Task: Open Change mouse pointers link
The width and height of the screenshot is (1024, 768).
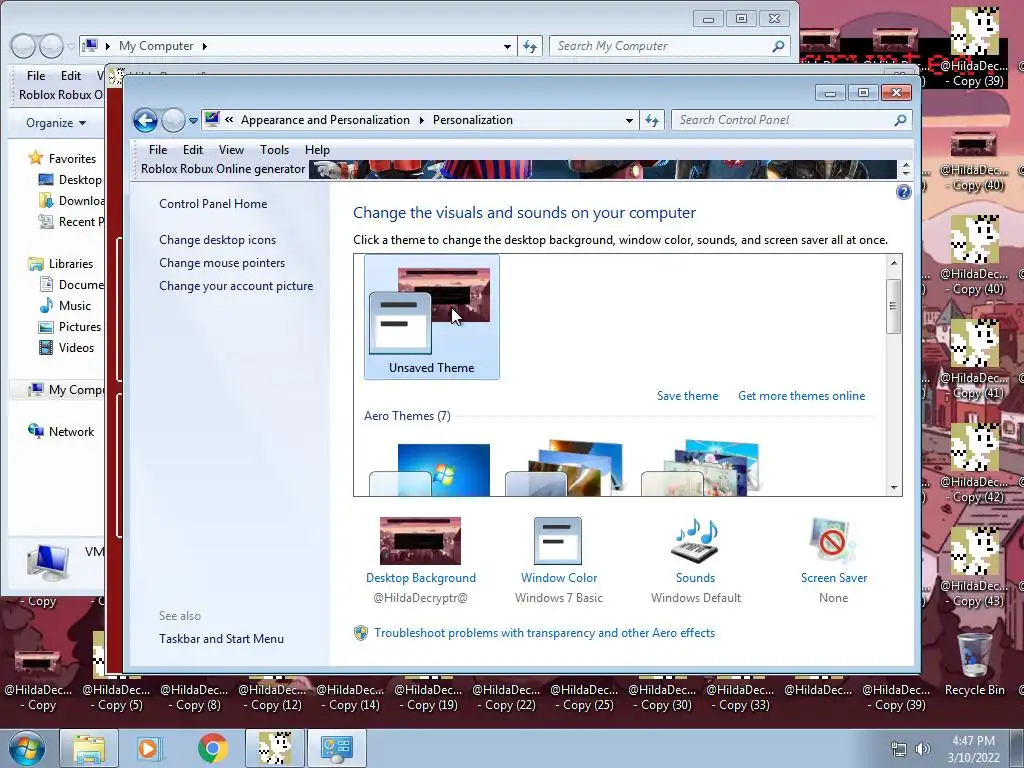Action: point(222,263)
